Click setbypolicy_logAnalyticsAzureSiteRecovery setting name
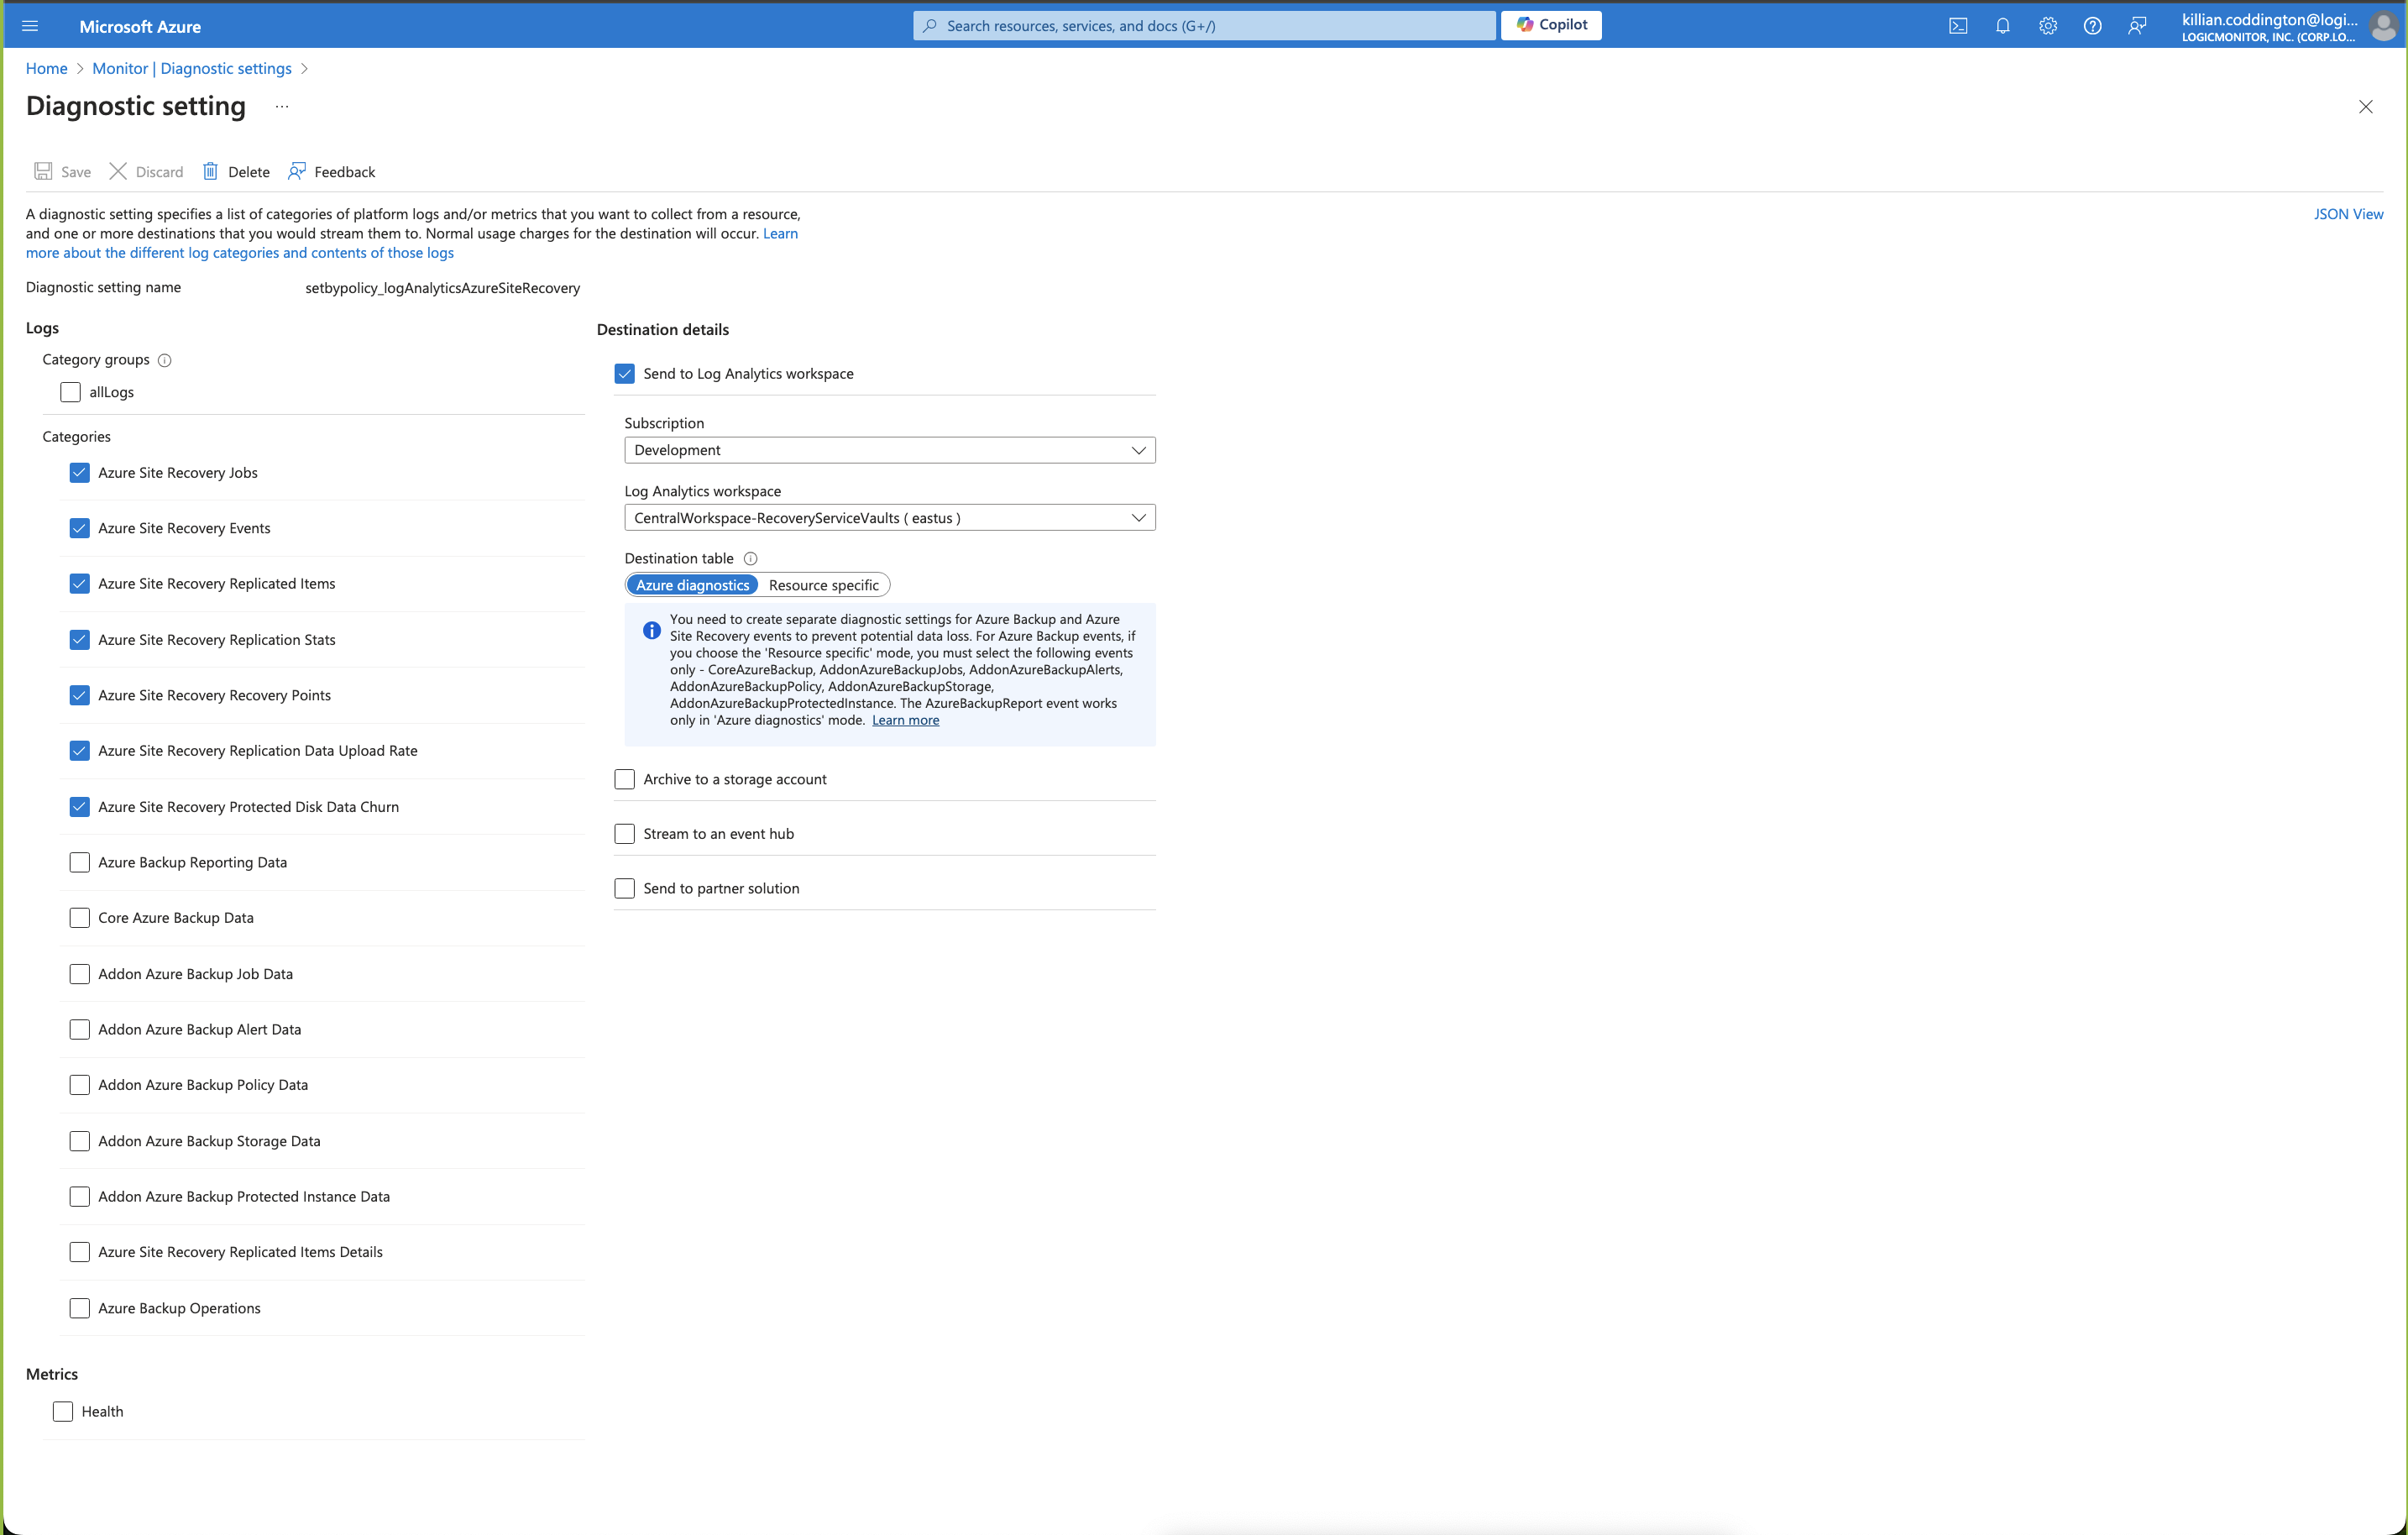 click(443, 288)
